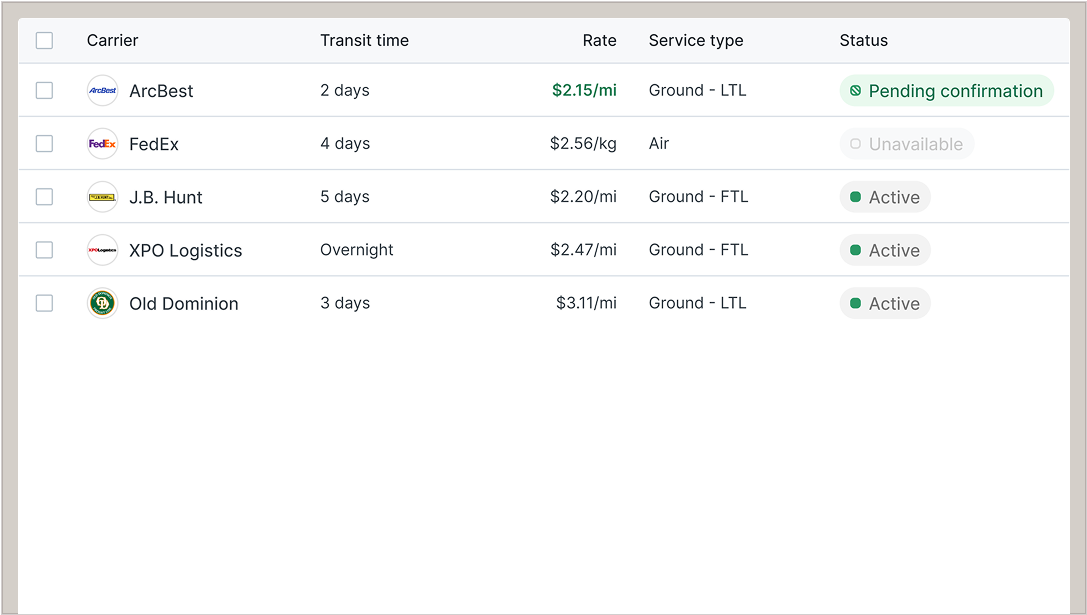This screenshot has height=615, width=1087.
Task: Click the Active badge for J.B. Hunt
Action: tap(885, 197)
